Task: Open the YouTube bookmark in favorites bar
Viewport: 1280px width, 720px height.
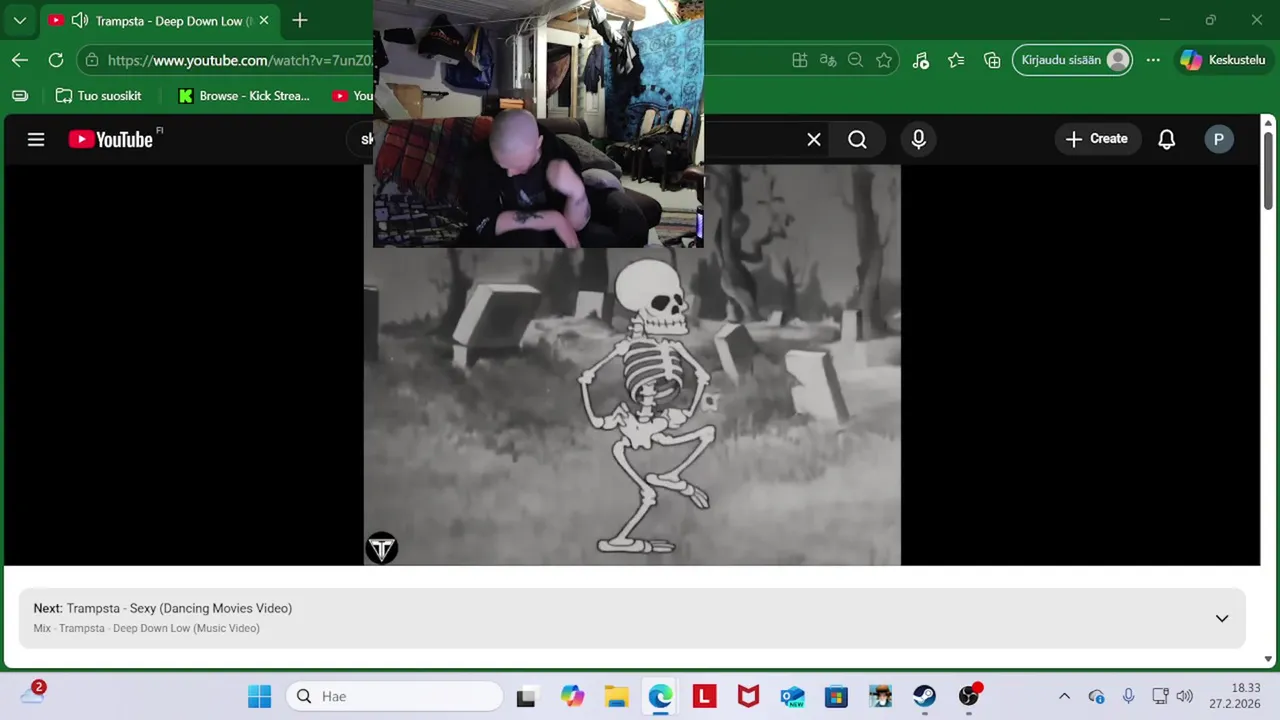Action: point(352,96)
